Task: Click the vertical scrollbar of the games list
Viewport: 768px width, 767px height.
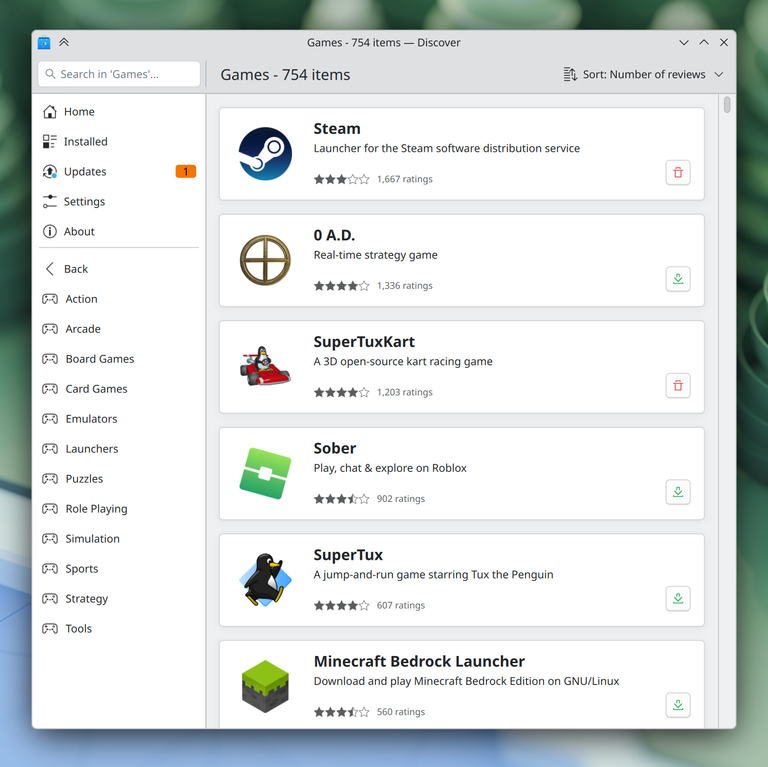Action: click(727, 105)
